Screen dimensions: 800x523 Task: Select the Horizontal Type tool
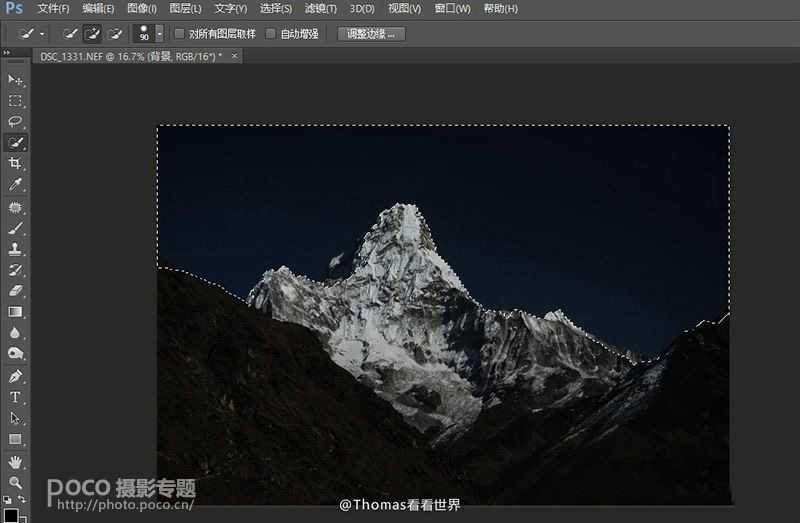[15, 397]
